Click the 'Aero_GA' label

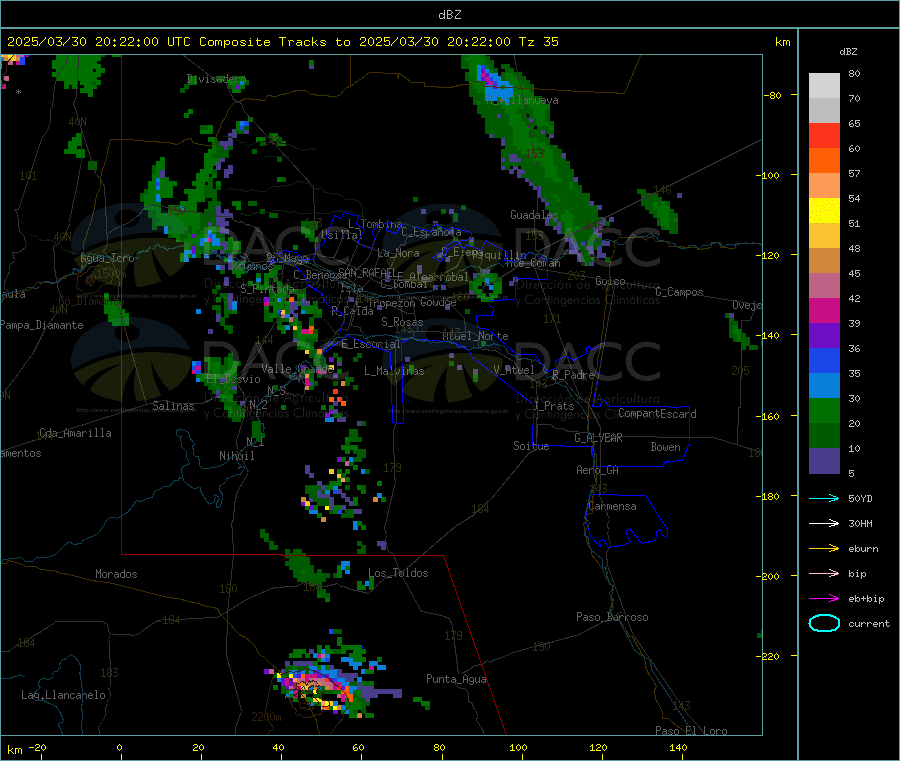click(597, 470)
